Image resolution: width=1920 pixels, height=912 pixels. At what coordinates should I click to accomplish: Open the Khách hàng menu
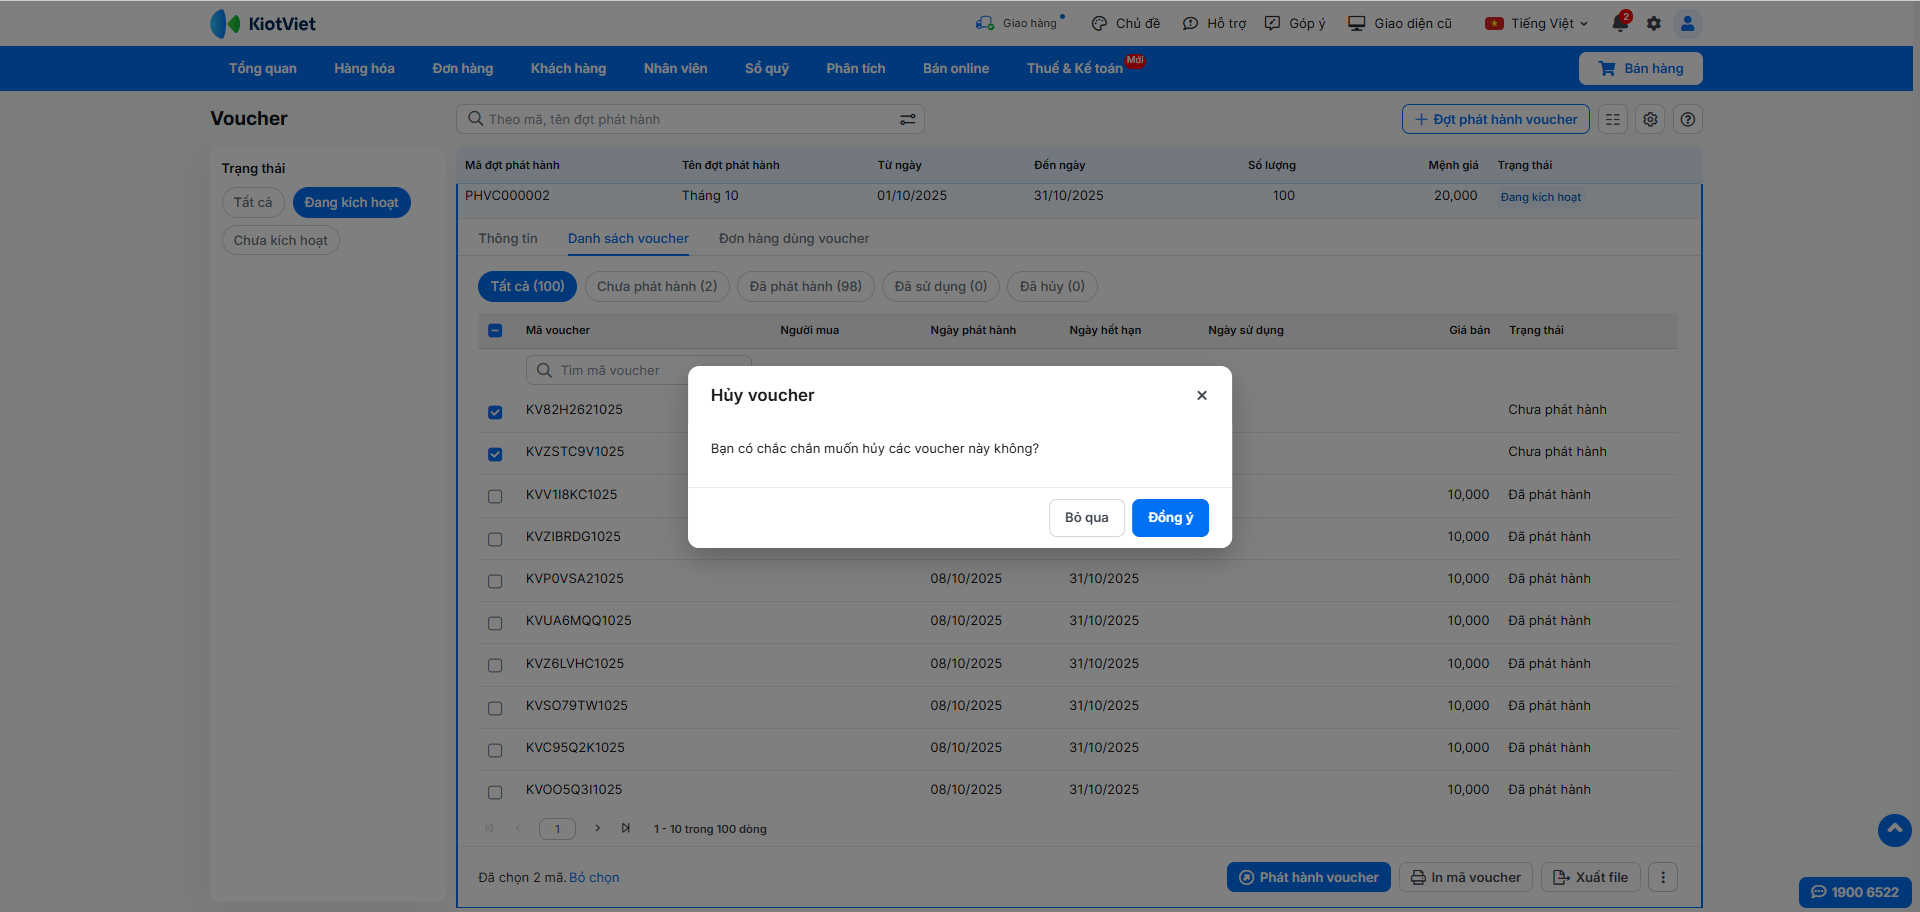click(x=568, y=68)
